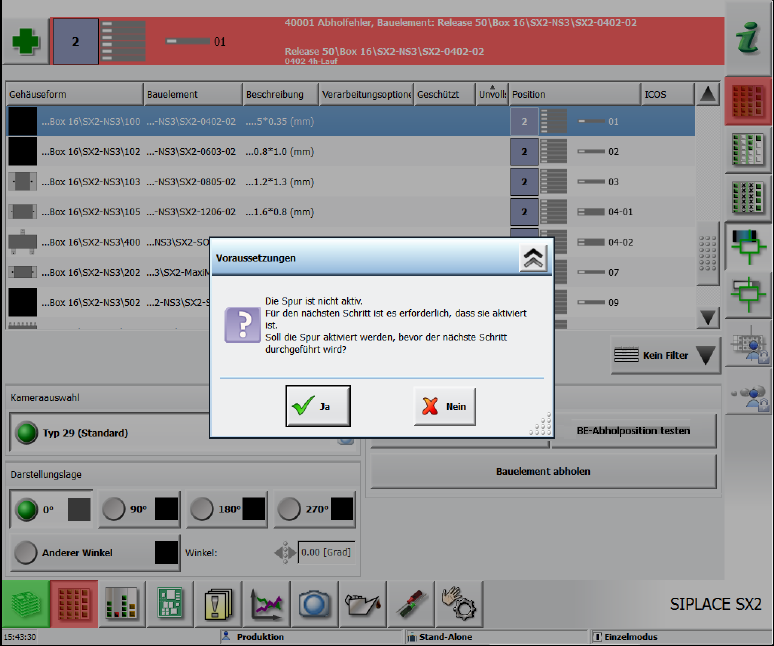Sort by Gehäuseform column header
Viewport: 774px width, 646px height.
click(75, 94)
